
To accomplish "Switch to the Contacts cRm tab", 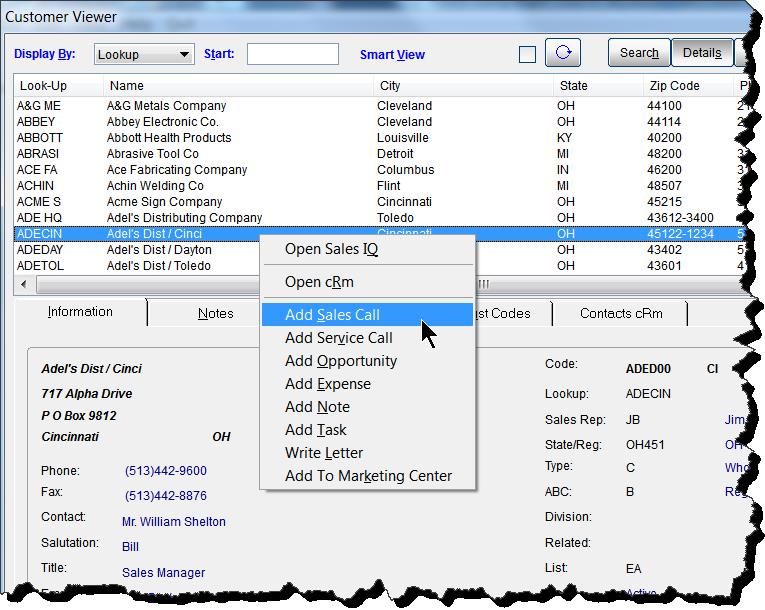I will [x=621, y=313].
